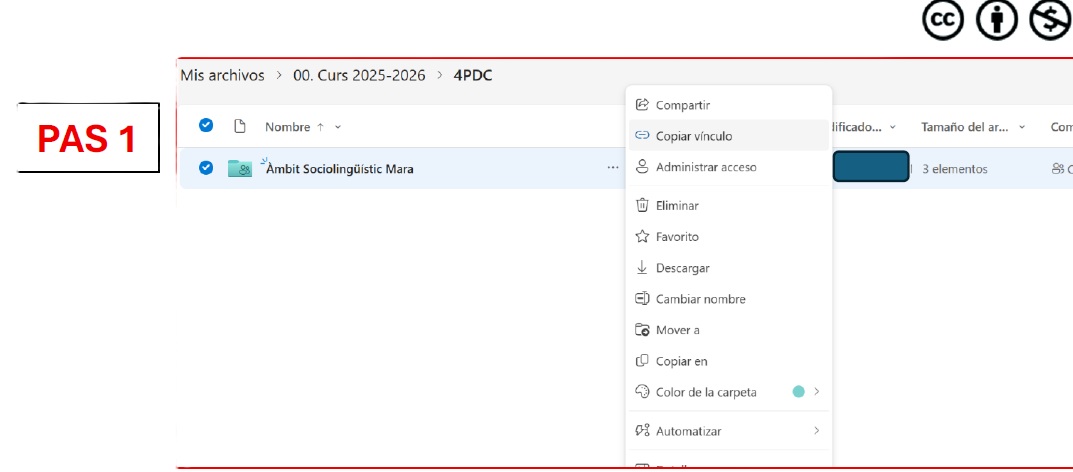Expand the Color de la carpeta submenu arrow
Viewport: 1073px width, 472px height.
pos(817,392)
